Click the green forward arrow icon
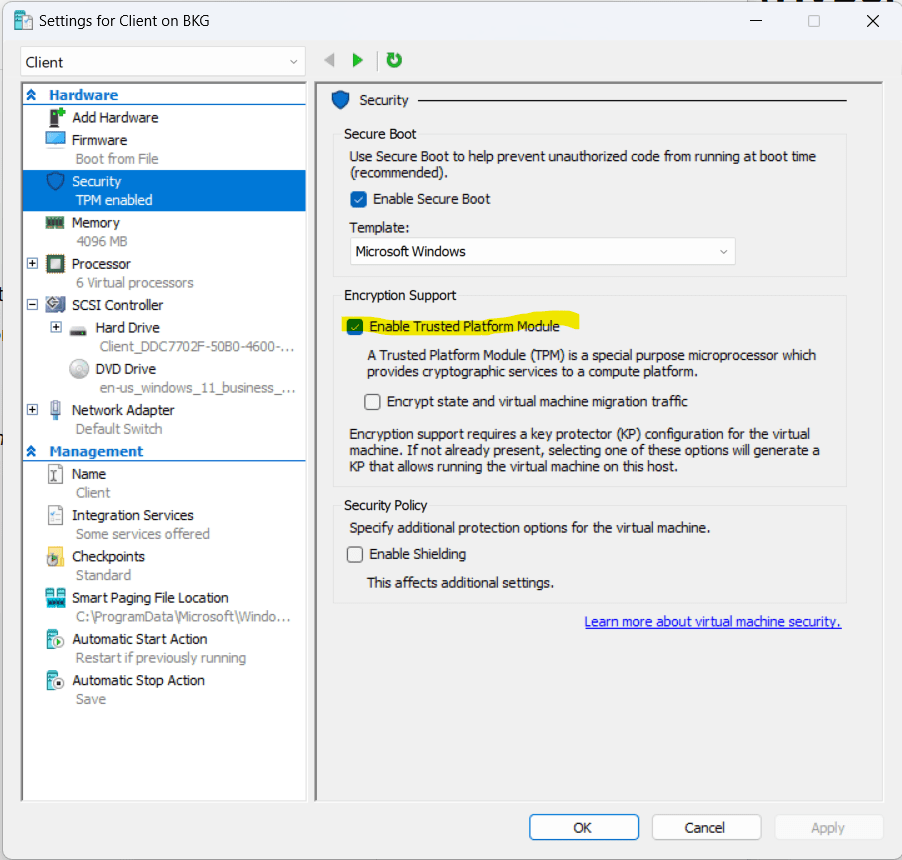This screenshot has height=860, width=902. pos(357,61)
